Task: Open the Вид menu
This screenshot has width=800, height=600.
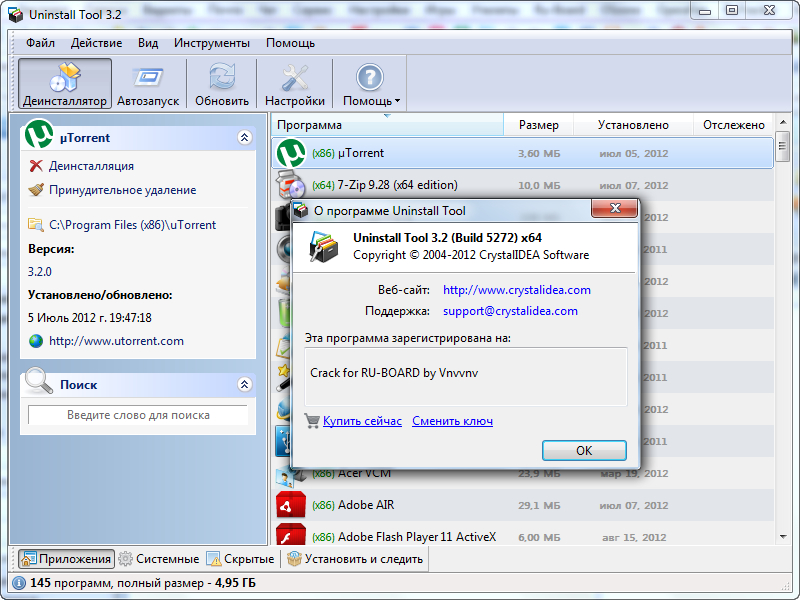Action: click(148, 43)
